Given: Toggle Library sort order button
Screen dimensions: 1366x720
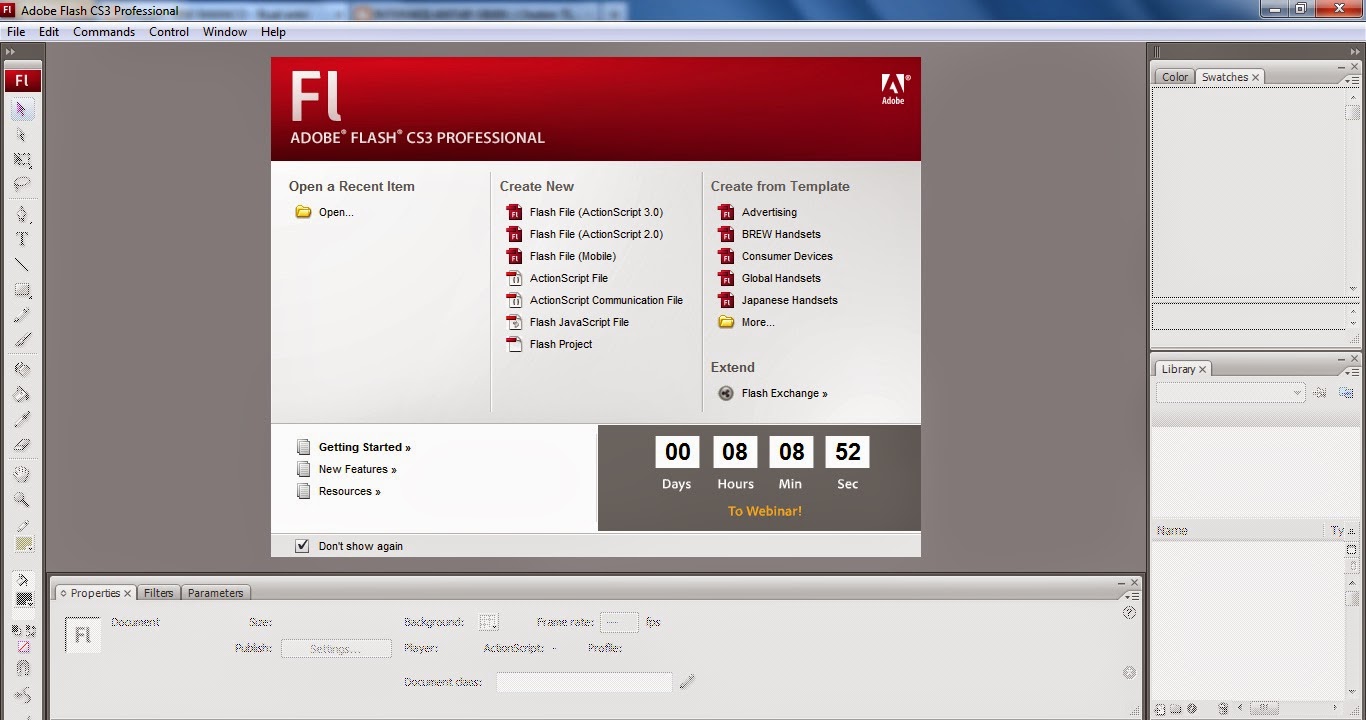Looking at the screenshot, I should [1352, 531].
